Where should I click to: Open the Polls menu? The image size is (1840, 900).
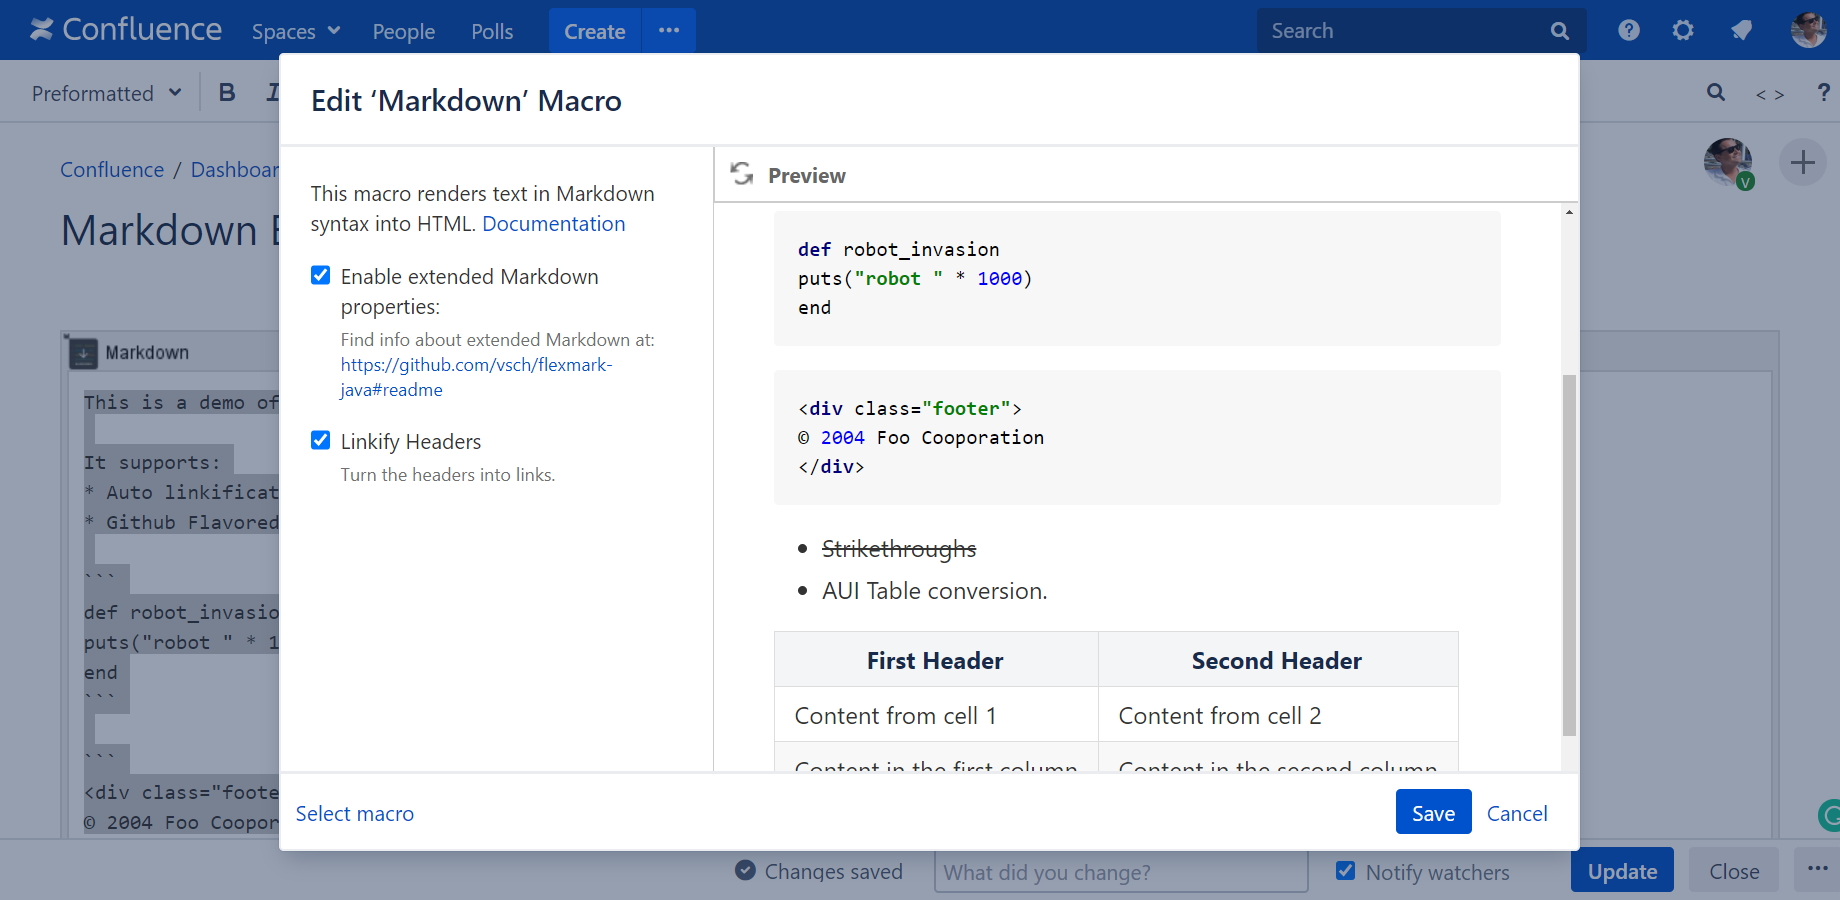pyautogui.click(x=492, y=31)
